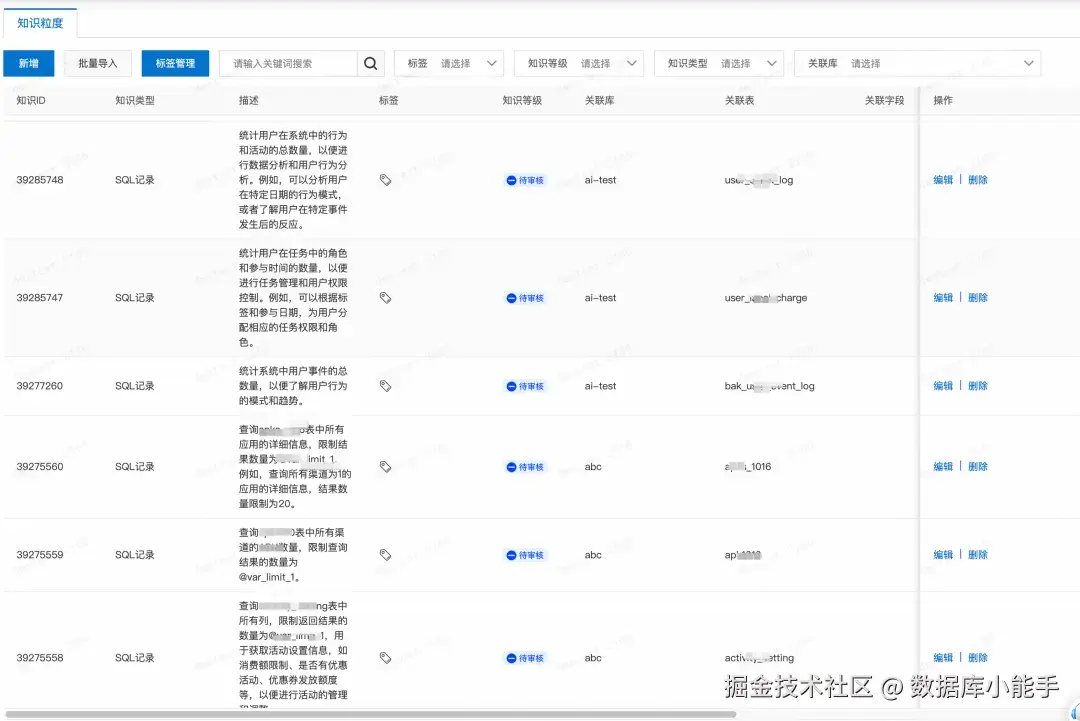Click ai-test library cell in row 39285748
This screenshot has width=1080, height=721.
click(x=600, y=180)
